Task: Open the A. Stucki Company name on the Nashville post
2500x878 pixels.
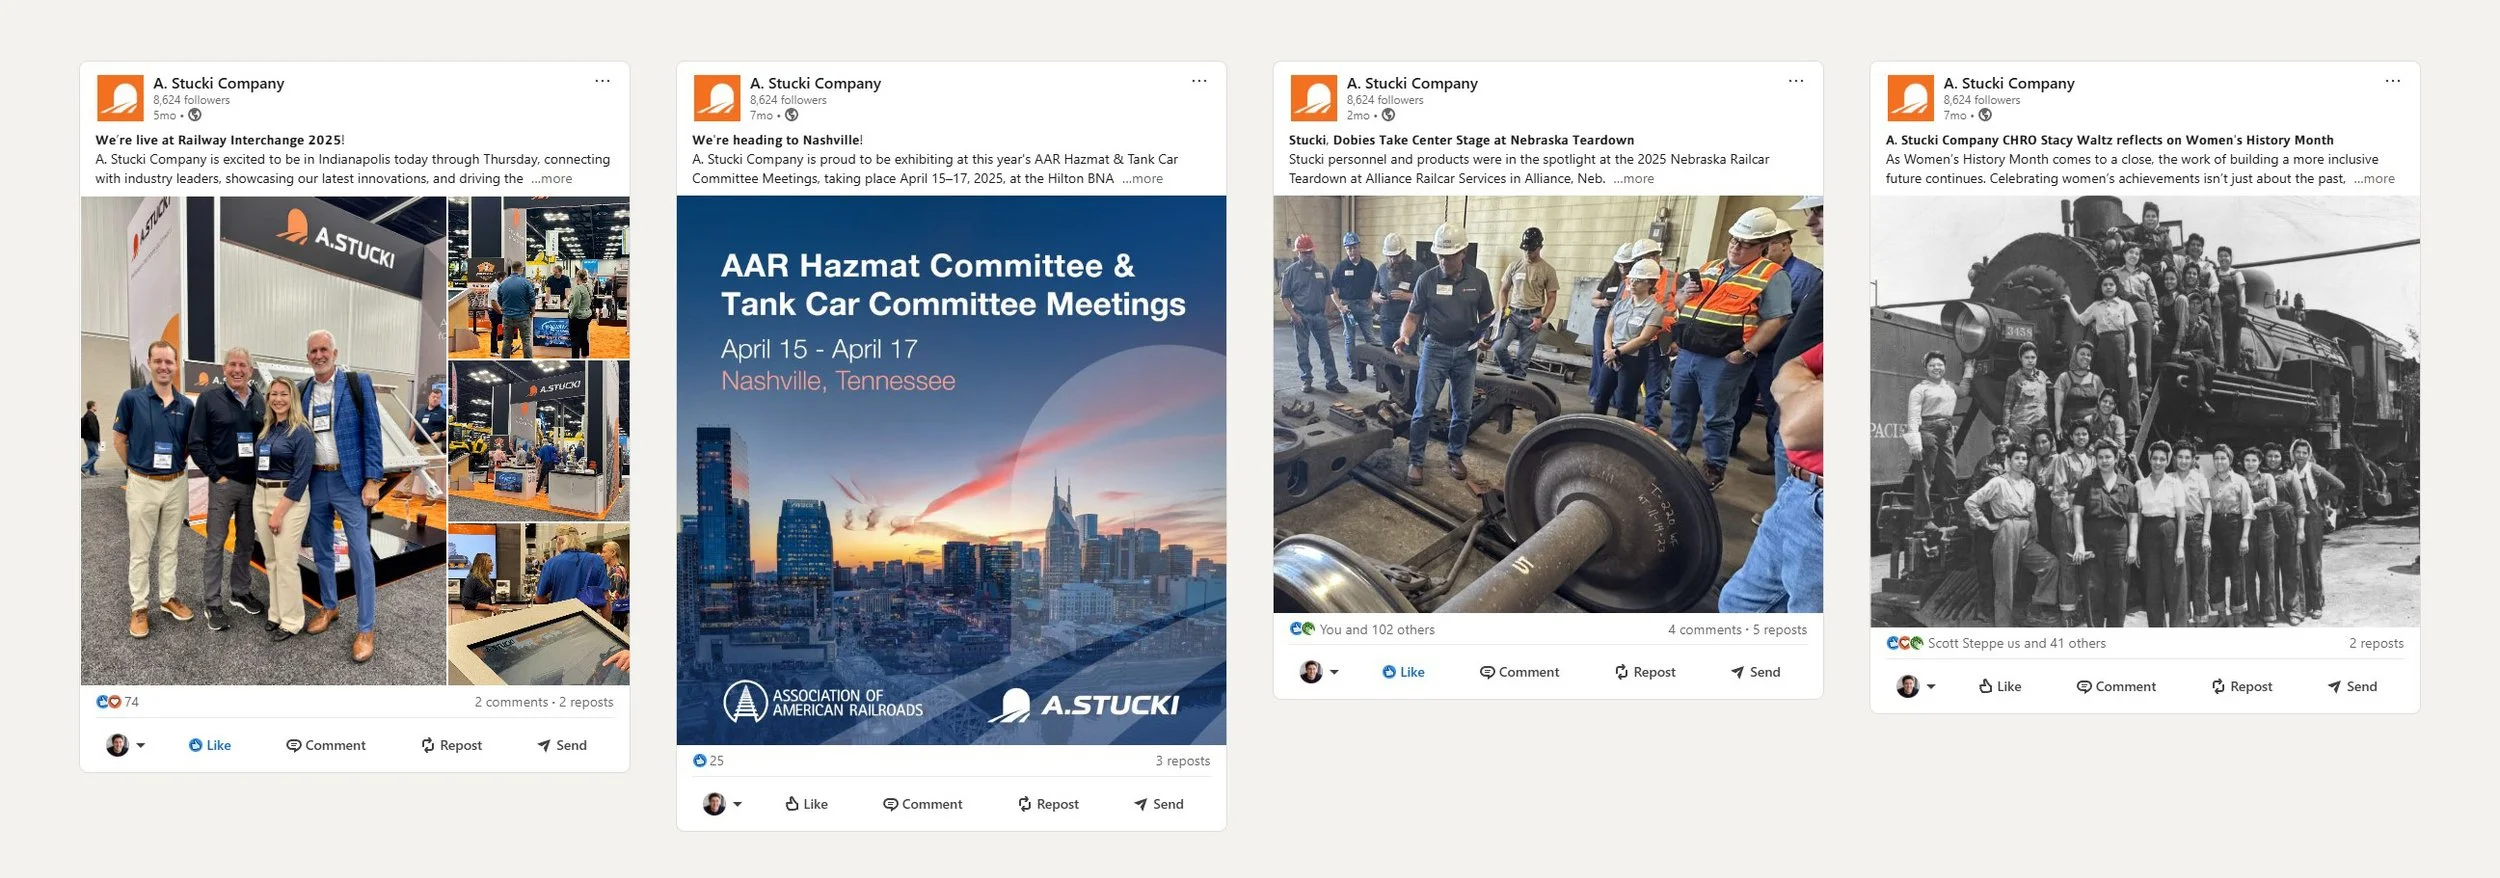Action: coord(815,83)
